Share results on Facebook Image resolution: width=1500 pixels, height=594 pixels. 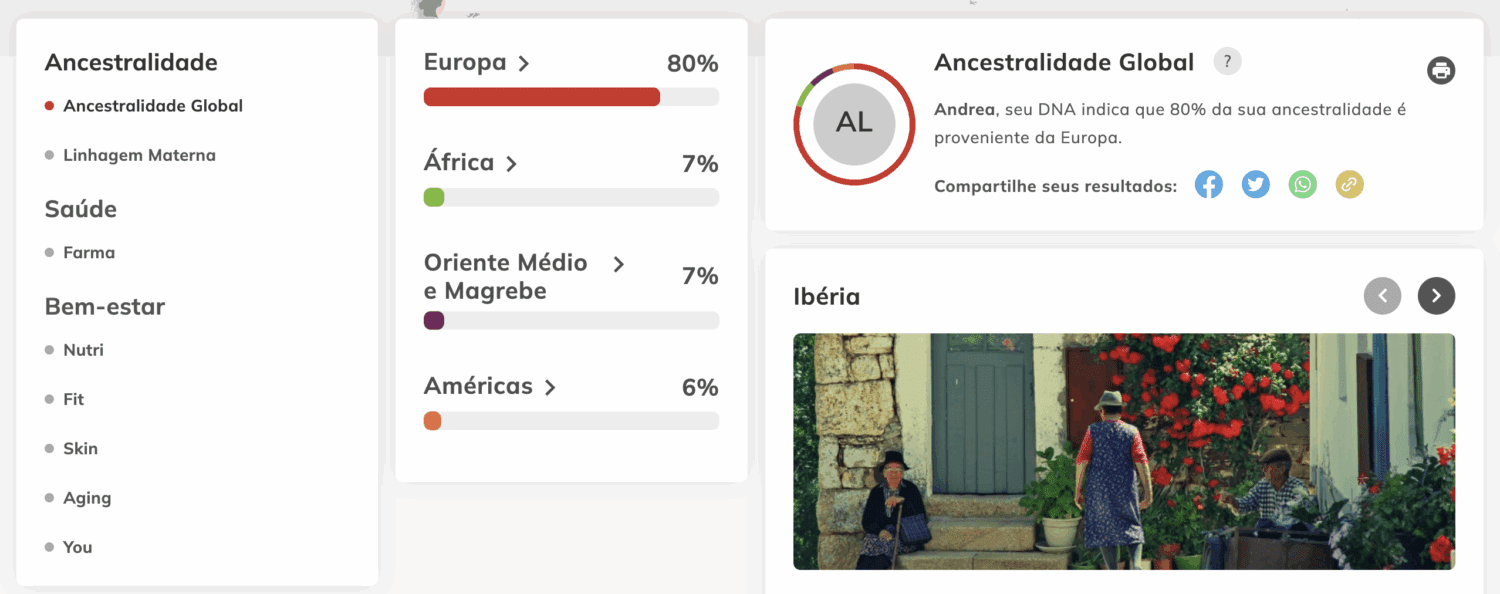1209,185
